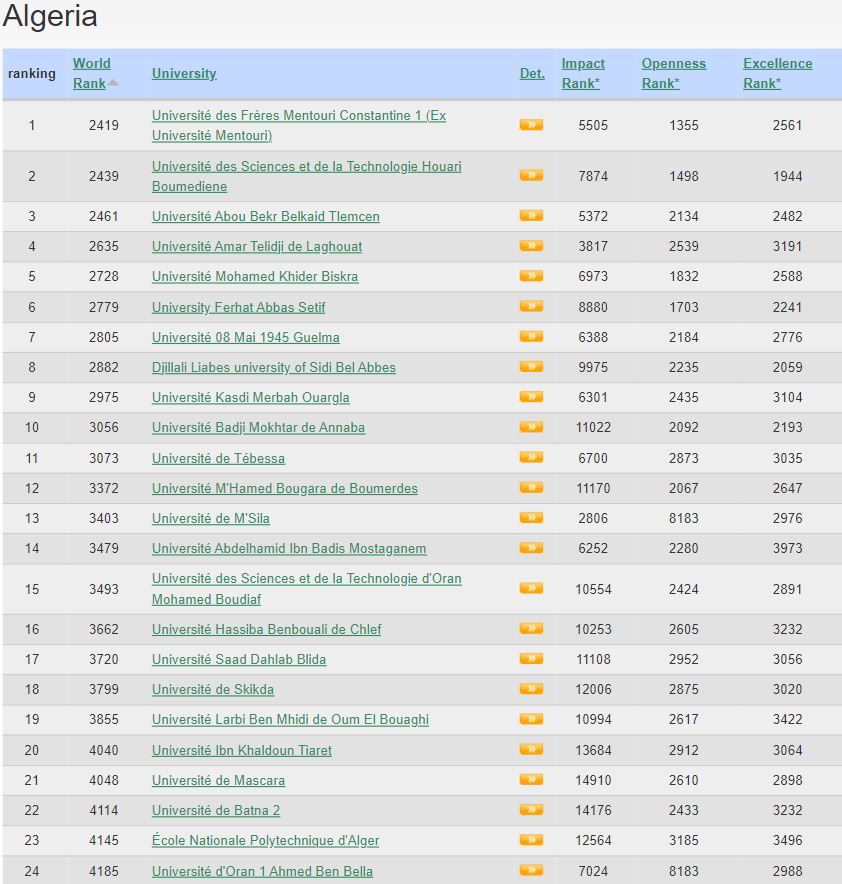Sort by Excellence Rank column header
Screen dimensions: 842x884
pos(778,73)
